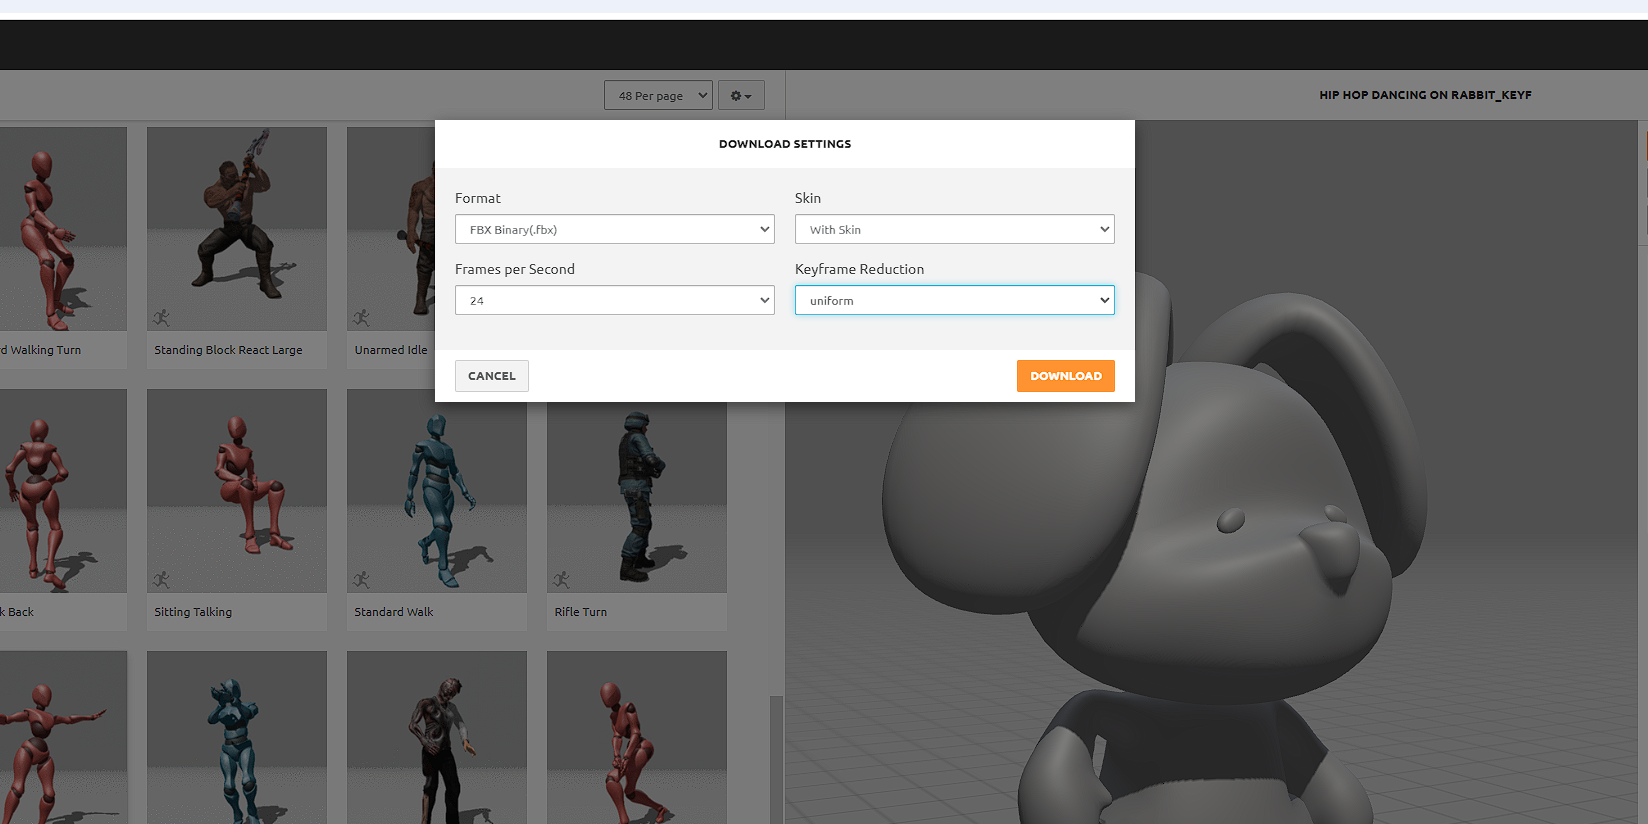Open the 48 Per page dropdown

pos(658,95)
